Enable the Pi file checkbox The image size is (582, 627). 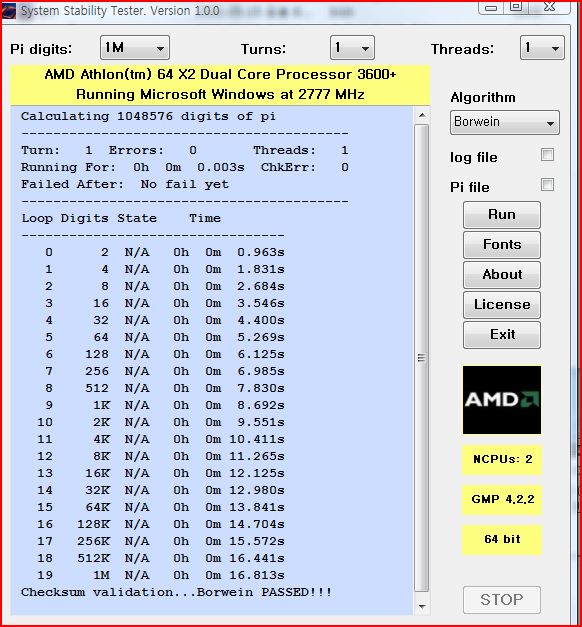[x=547, y=185]
